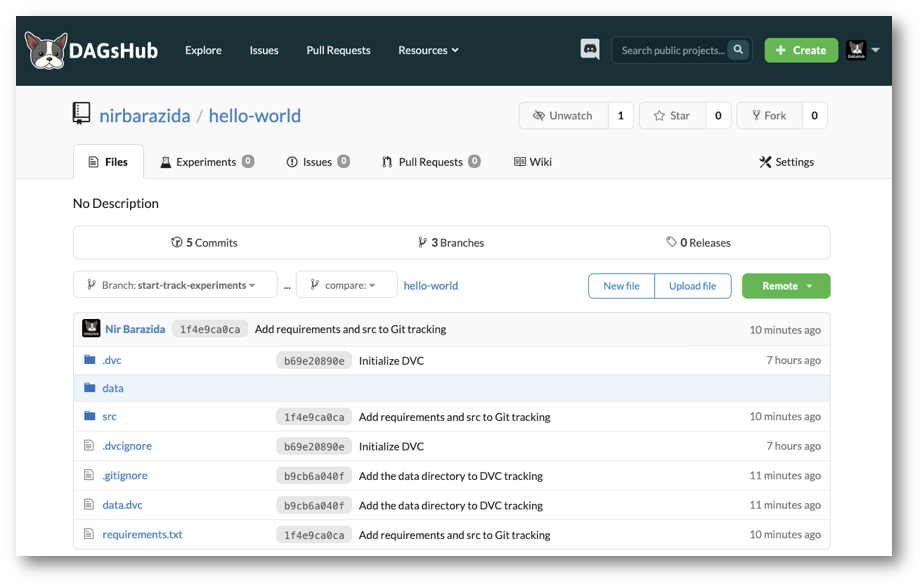923x587 pixels.
Task: Click Nir Barazida's commit avatar
Action: pyautogui.click(x=91, y=329)
